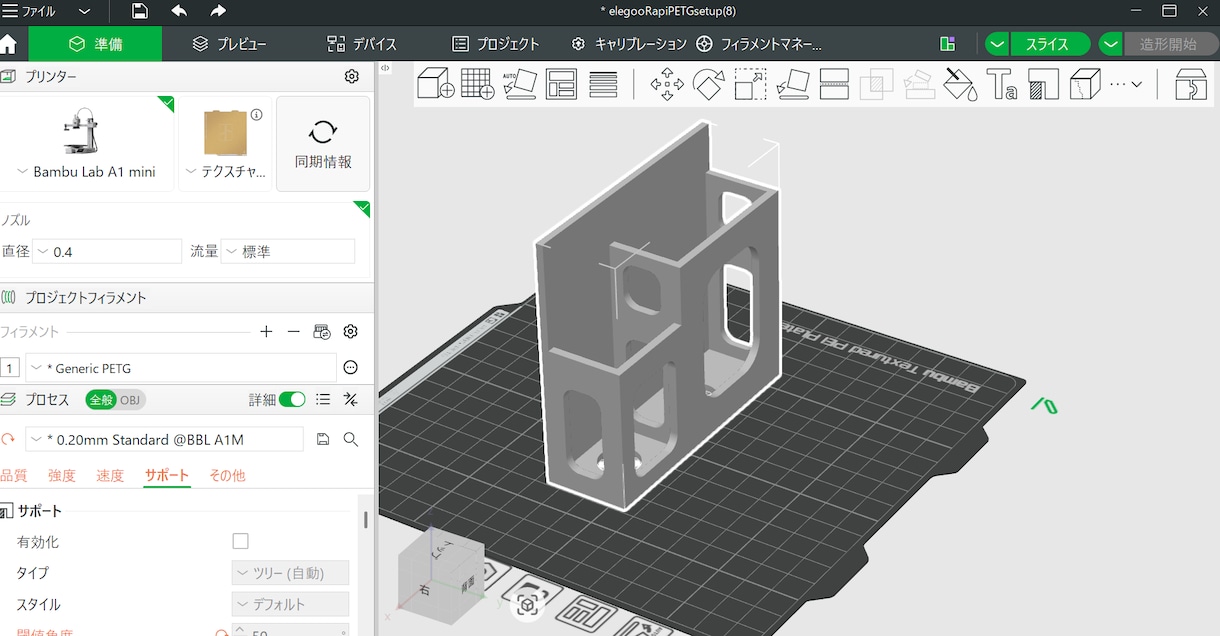Open the 強度 settings tab
This screenshot has height=636, width=1220.
point(62,476)
